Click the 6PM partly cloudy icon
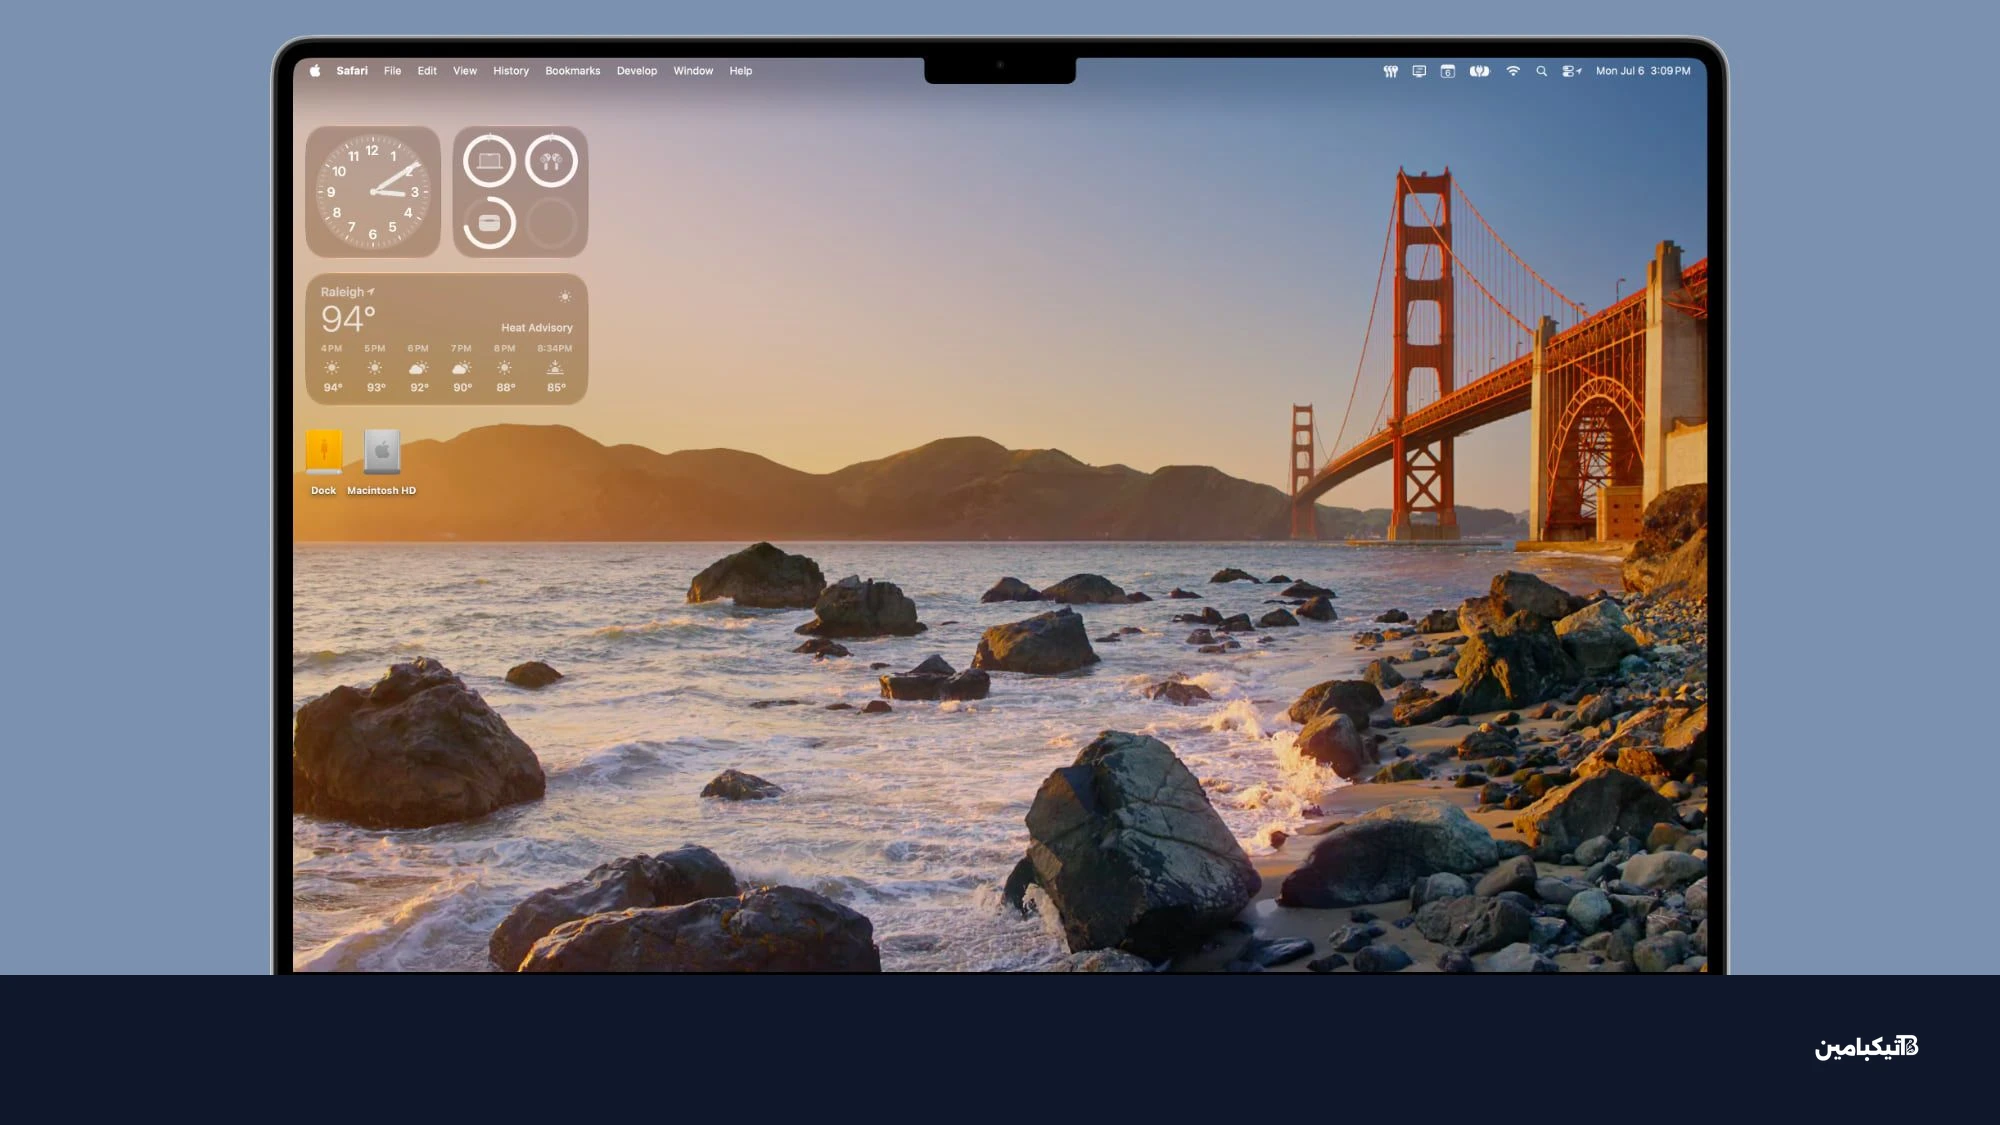2000x1125 pixels. click(418, 368)
